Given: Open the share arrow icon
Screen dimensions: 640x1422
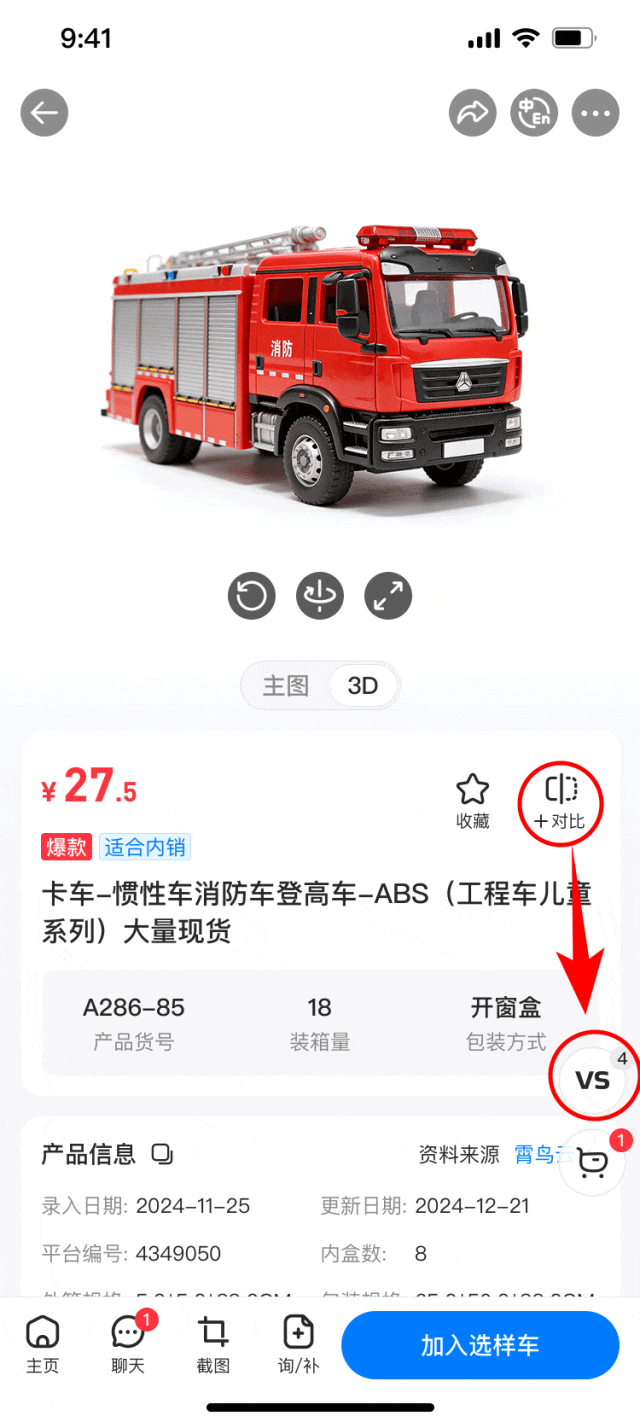Looking at the screenshot, I should coord(472,113).
